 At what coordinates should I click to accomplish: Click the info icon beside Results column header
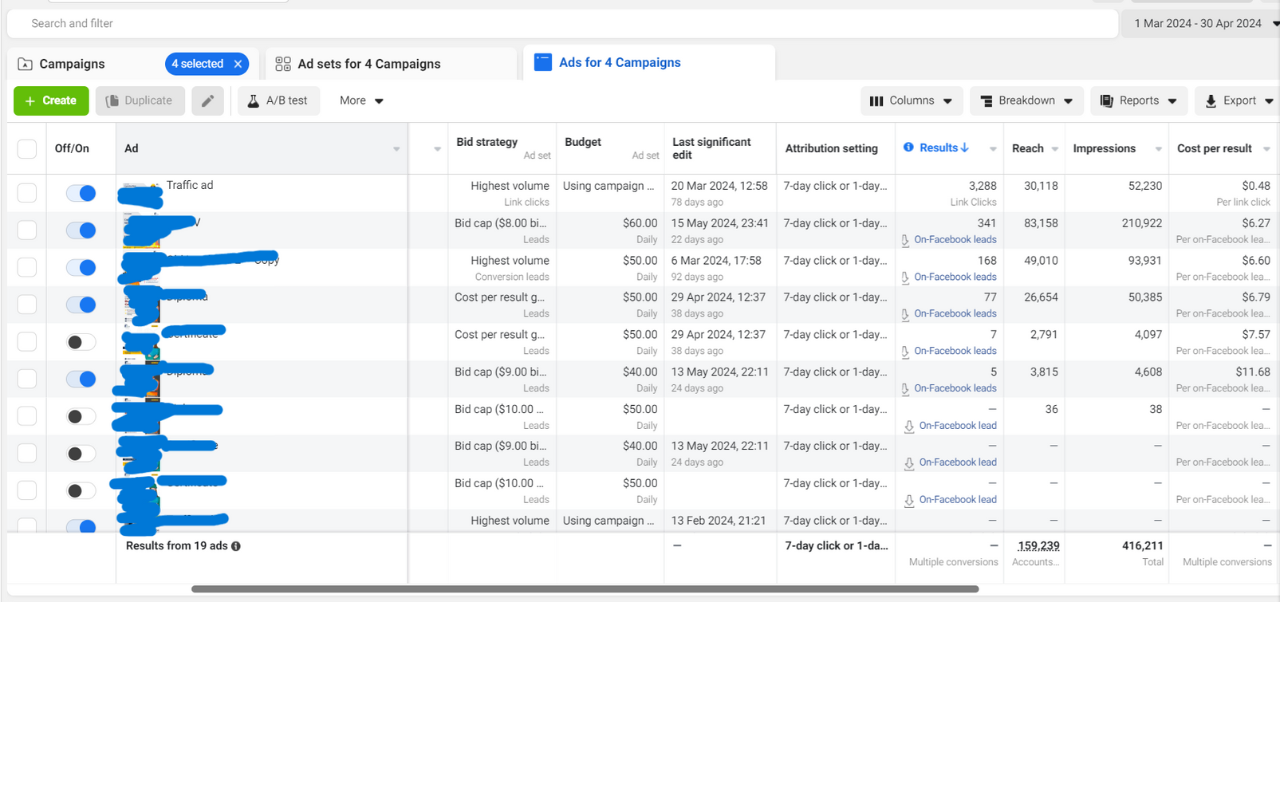(x=909, y=148)
